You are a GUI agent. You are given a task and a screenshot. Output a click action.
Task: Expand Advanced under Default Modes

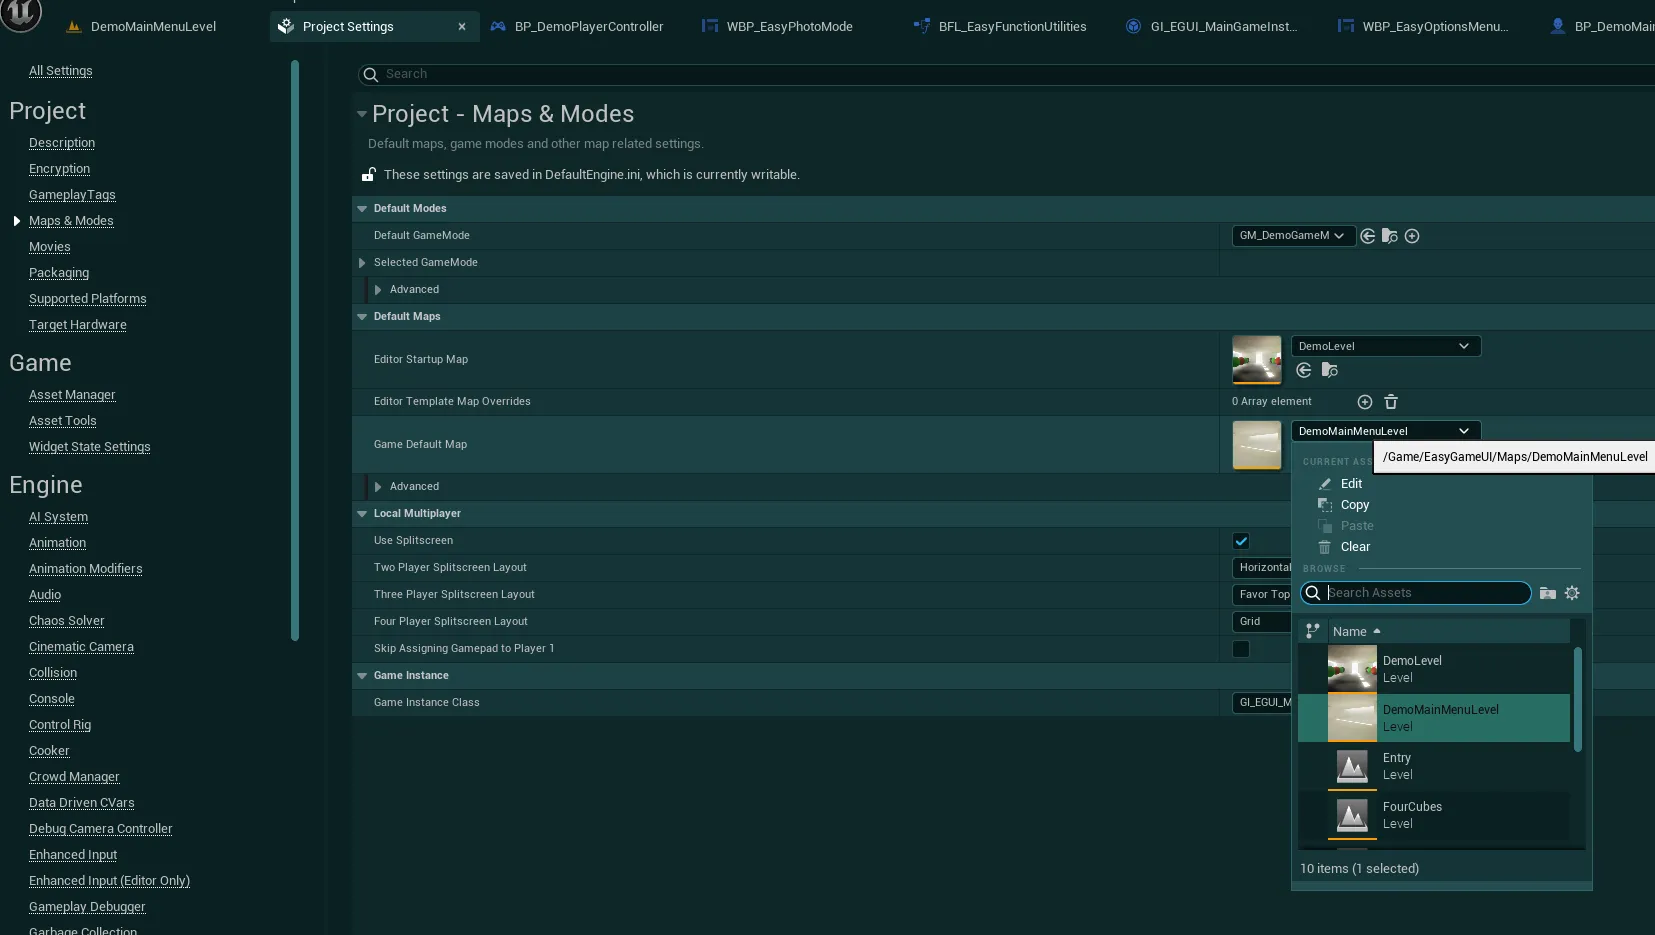click(x=378, y=290)
